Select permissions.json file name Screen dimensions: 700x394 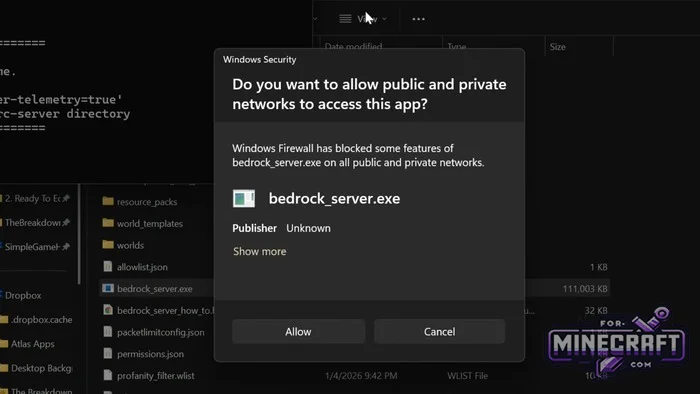pos(150,354)
